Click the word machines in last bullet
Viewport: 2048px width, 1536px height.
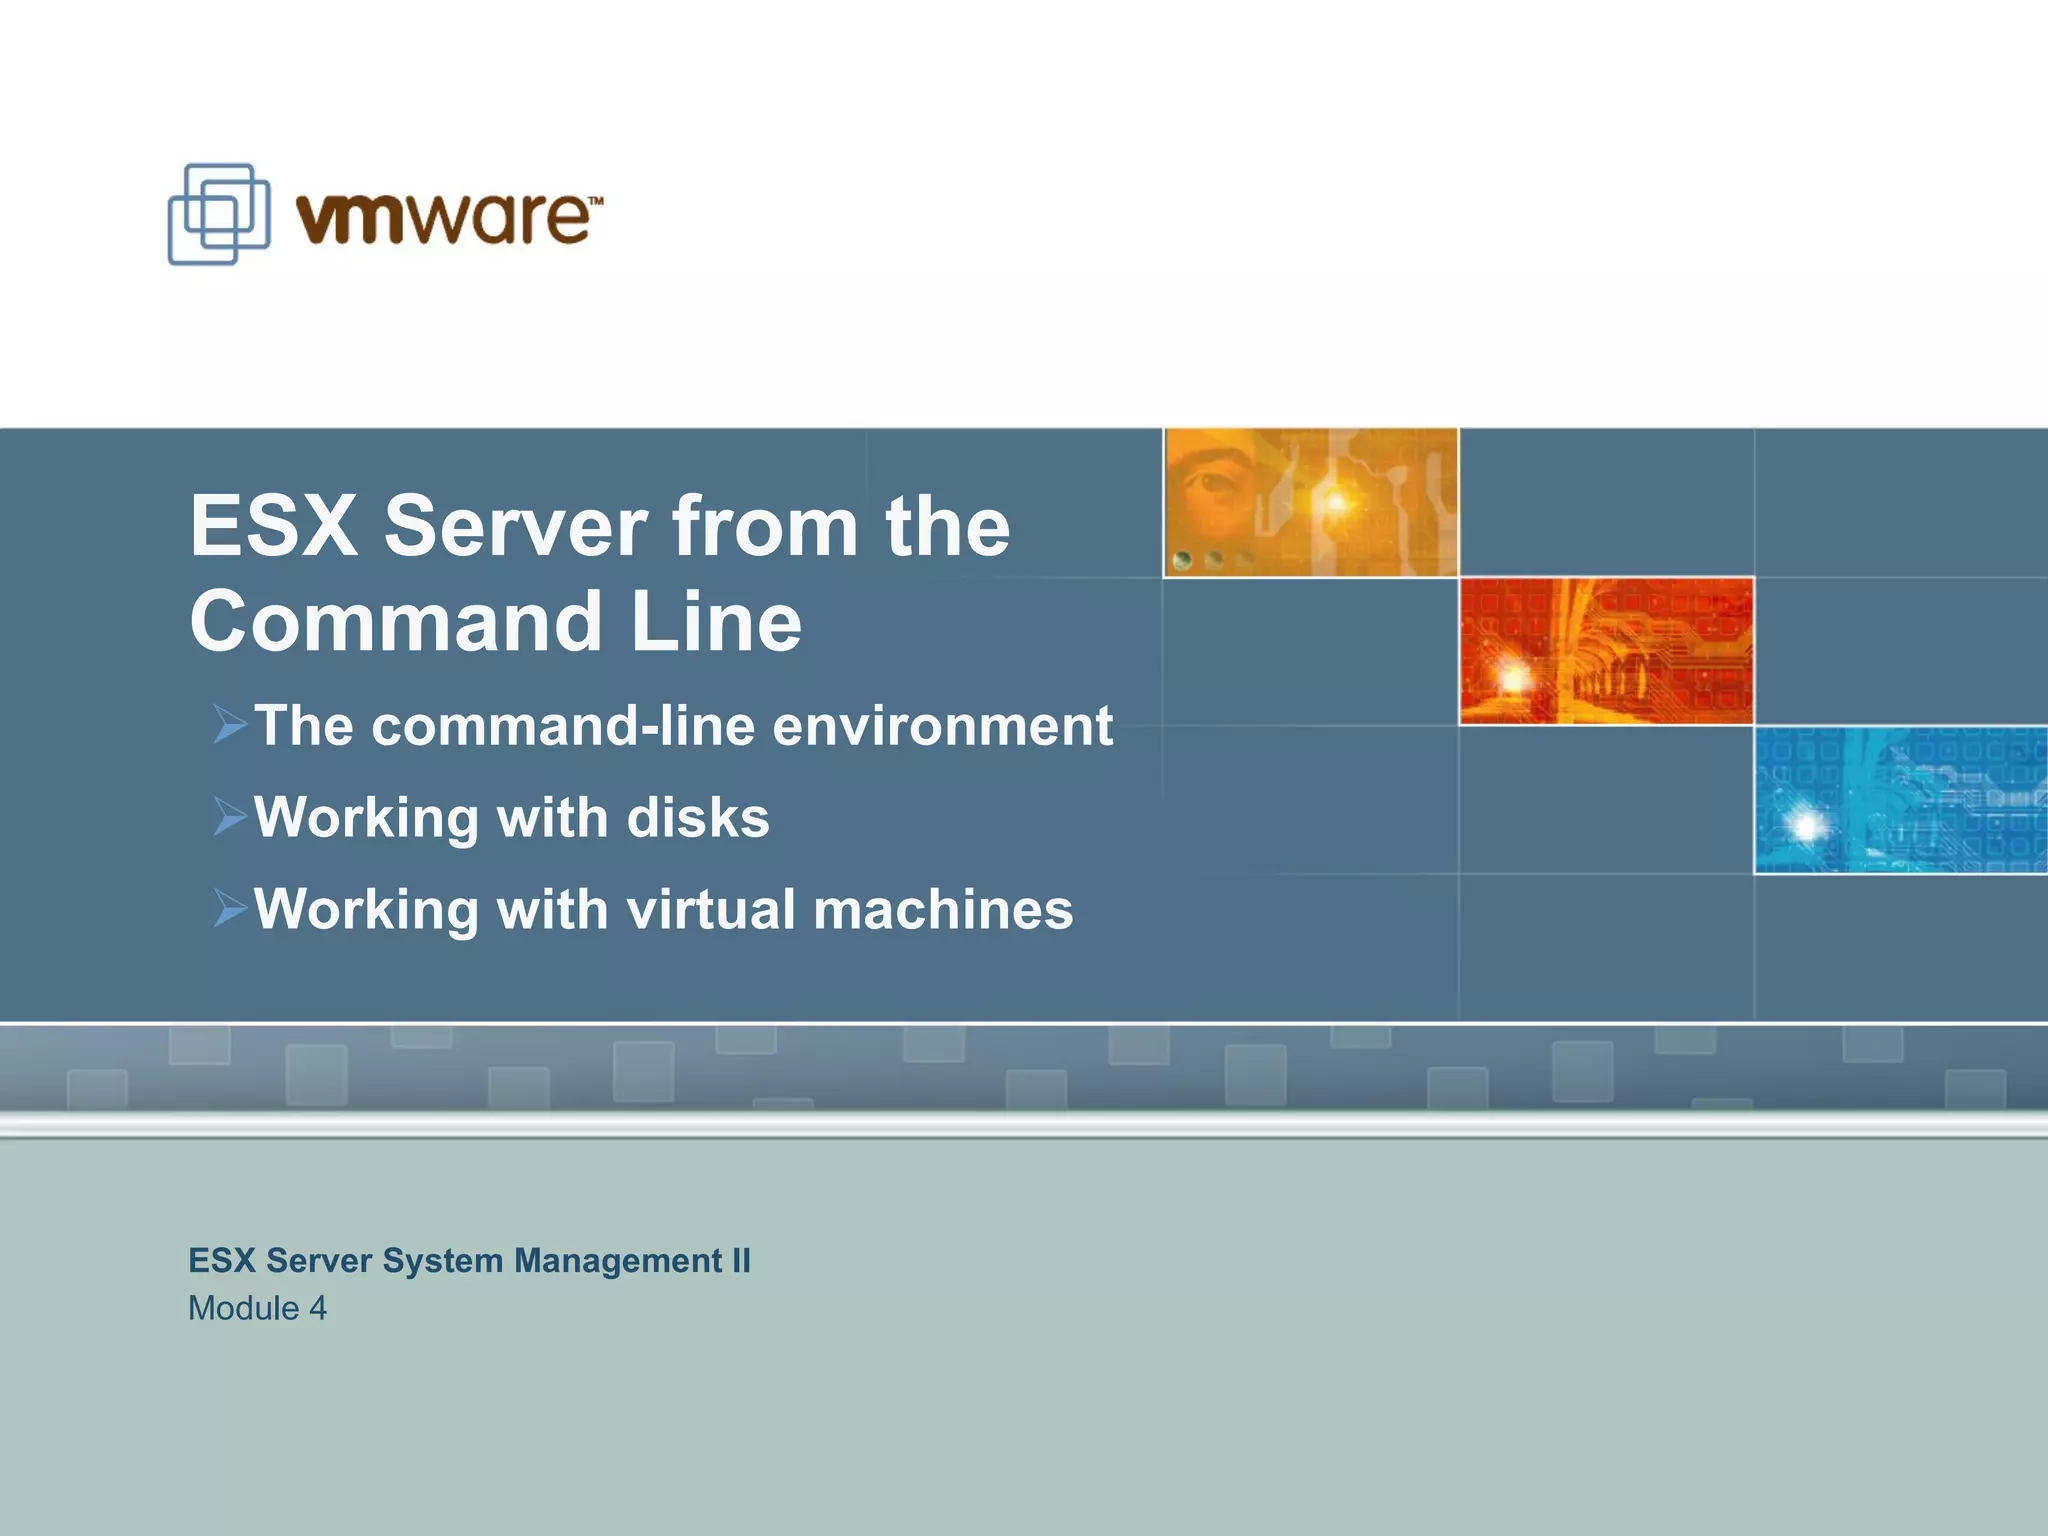(x=943, y=910)
